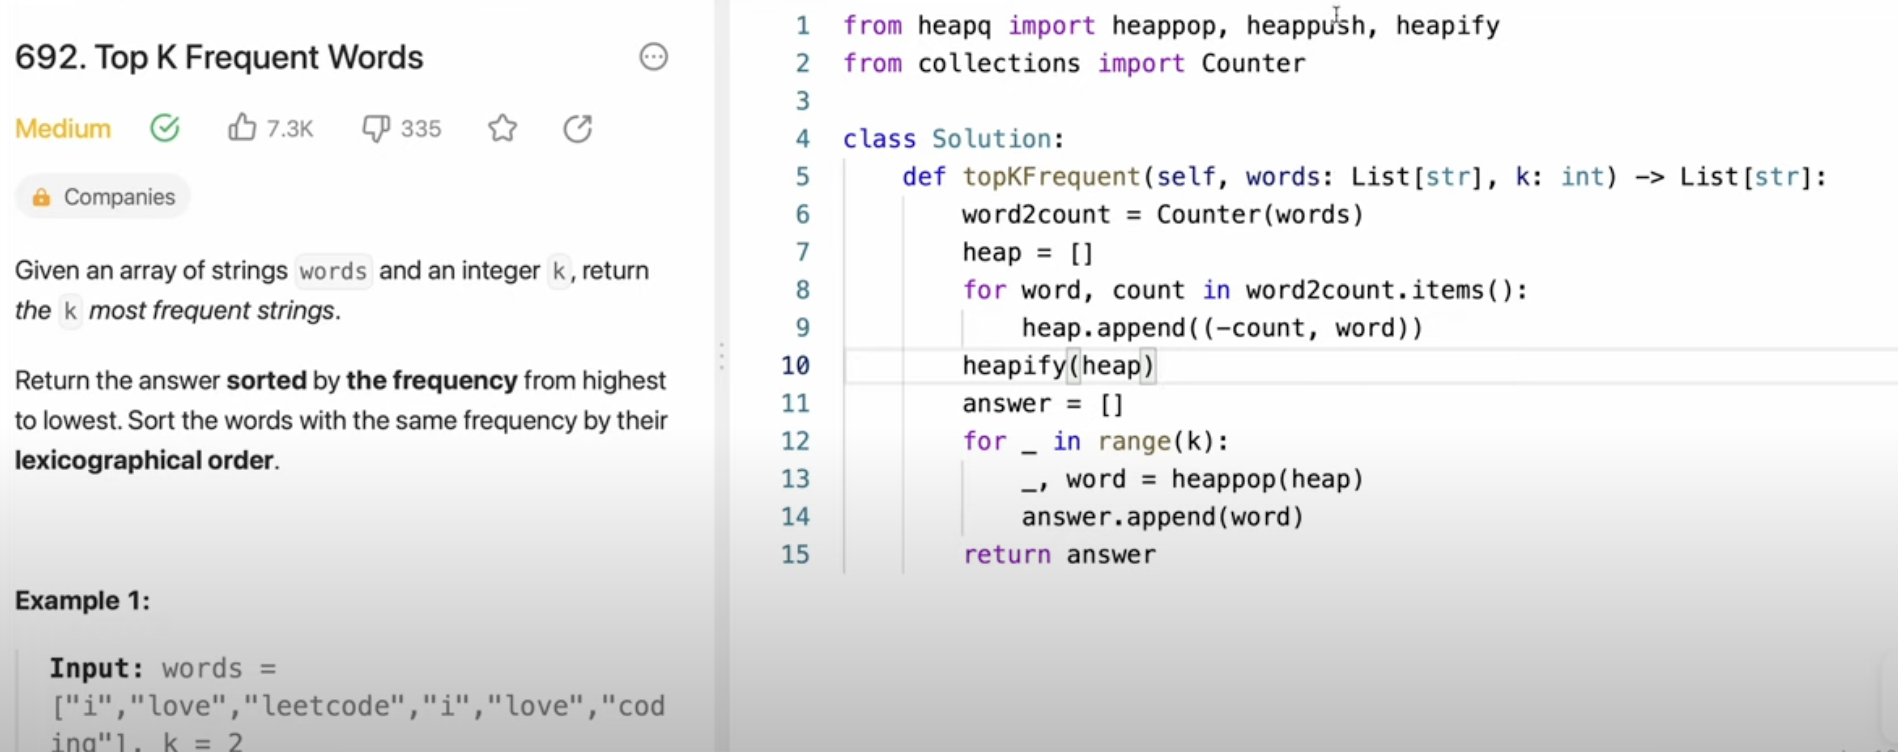This screenshot has width=1898, height=752.
Task: Click the 335 dislikes count
Action: click(421, 128)
